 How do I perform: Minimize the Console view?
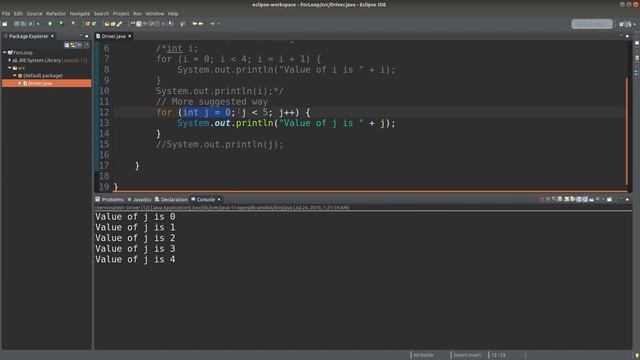coord(621,199)
